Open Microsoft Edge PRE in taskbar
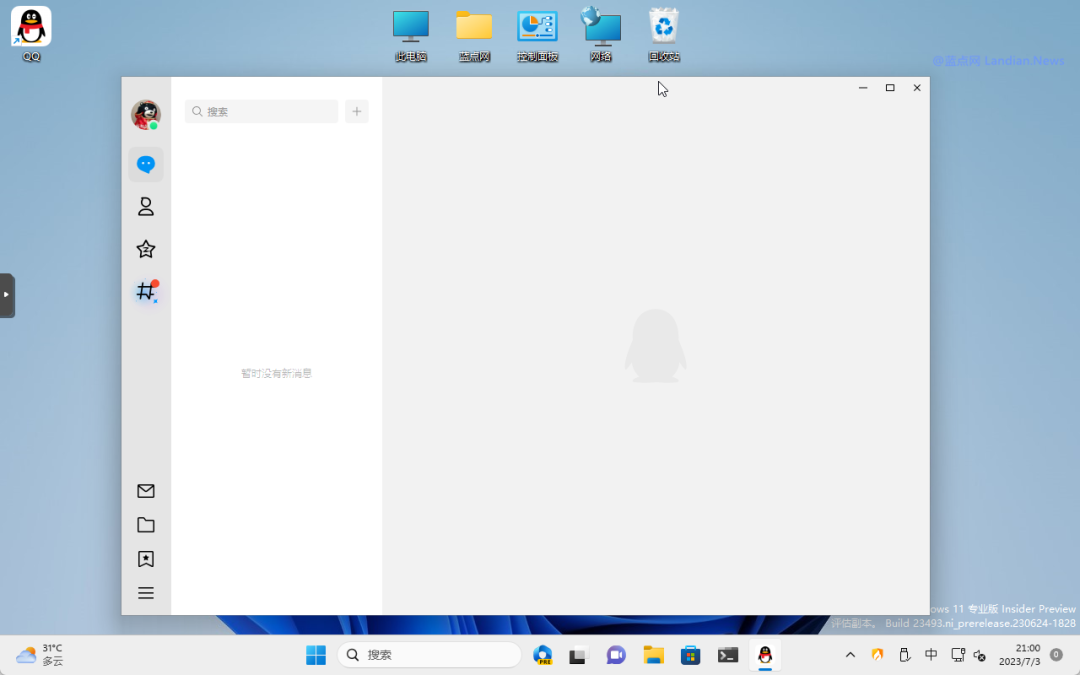 (543, 655)
